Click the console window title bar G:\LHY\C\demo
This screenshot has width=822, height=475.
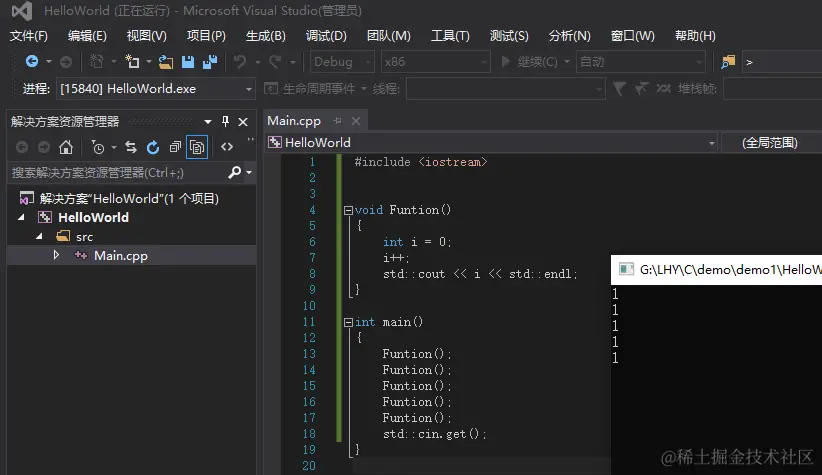716,269
